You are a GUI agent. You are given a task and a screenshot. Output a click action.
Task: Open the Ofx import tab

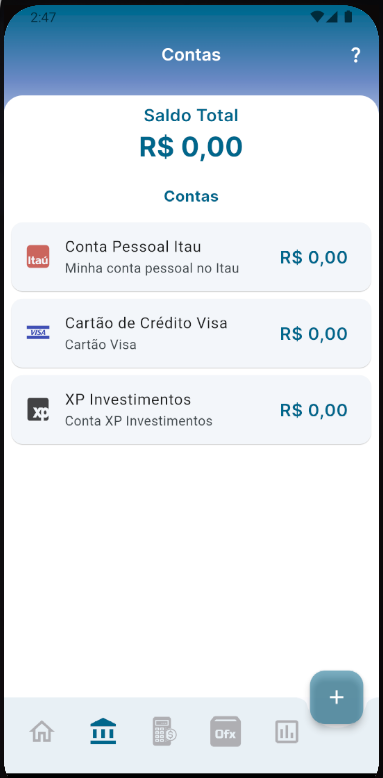coord(226,731)
